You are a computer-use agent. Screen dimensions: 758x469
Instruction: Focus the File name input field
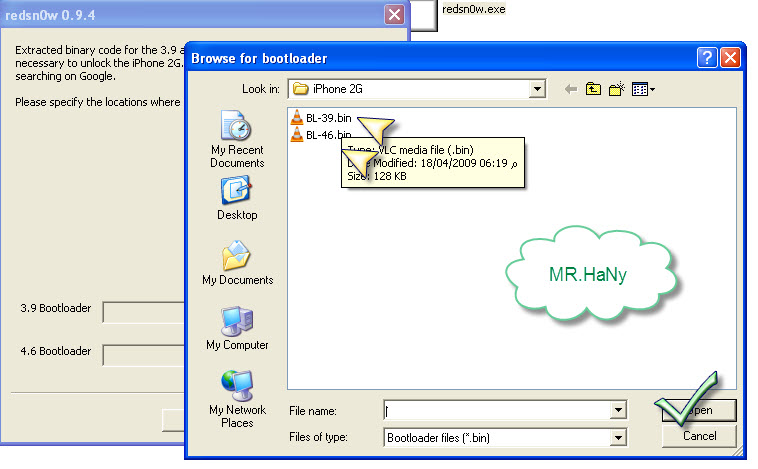(x=497, y=410)
